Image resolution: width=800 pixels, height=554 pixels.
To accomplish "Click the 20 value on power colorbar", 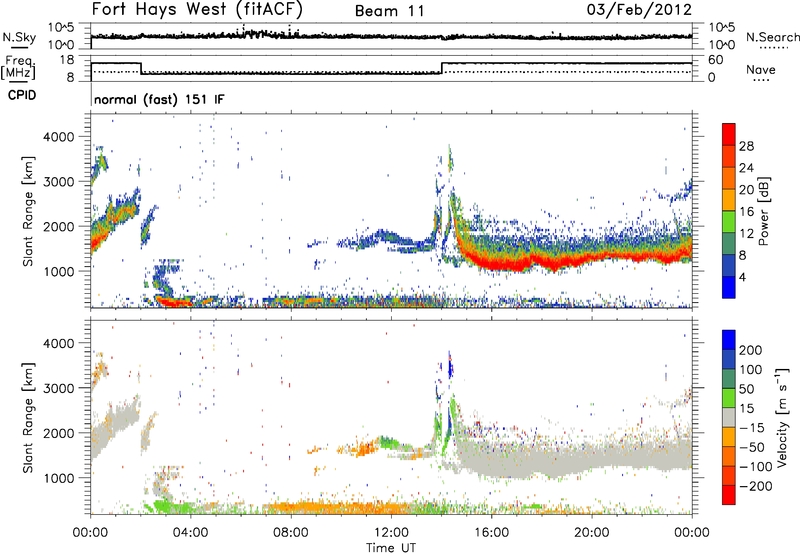I will [746, 190].
